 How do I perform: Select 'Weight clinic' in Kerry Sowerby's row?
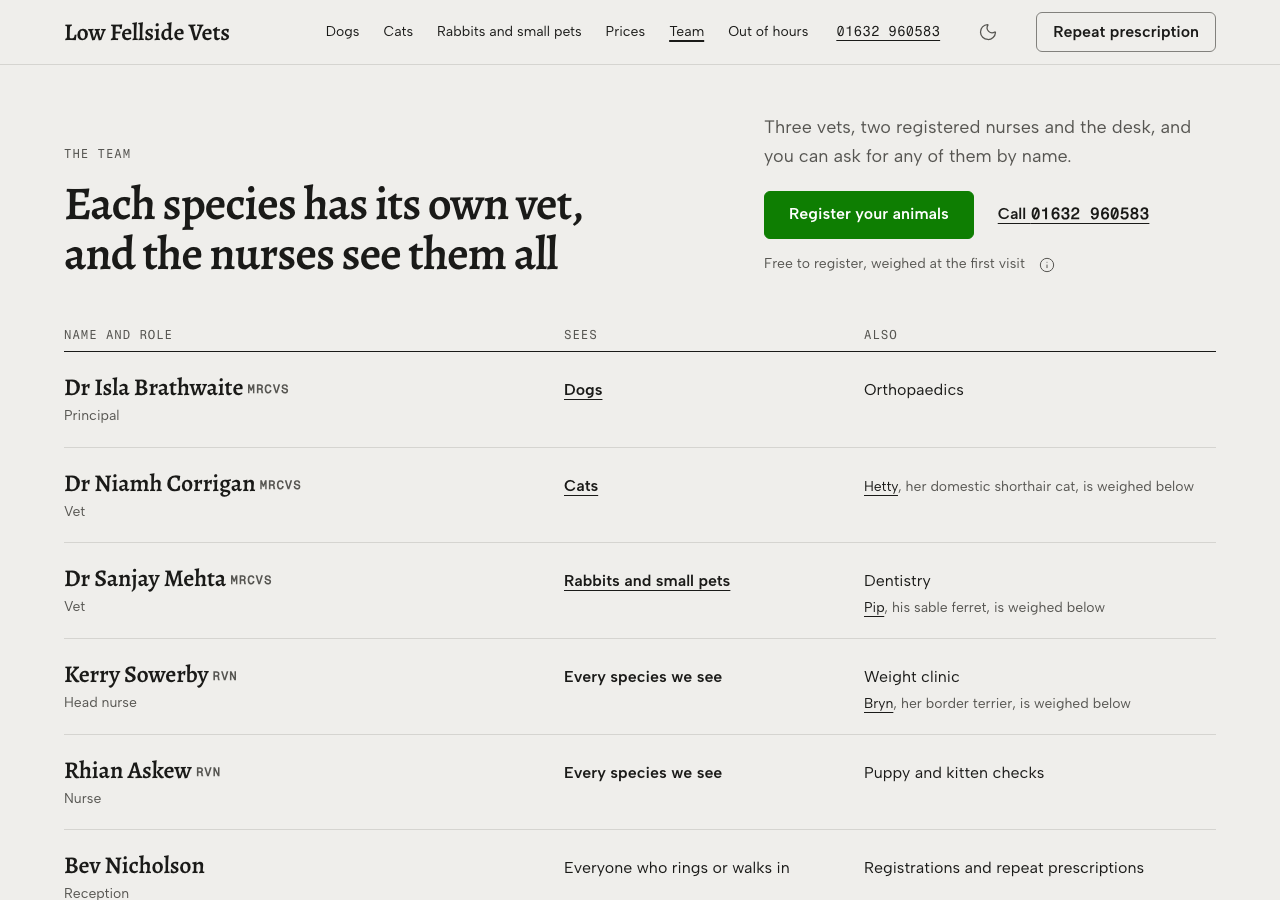coord(912,677)
